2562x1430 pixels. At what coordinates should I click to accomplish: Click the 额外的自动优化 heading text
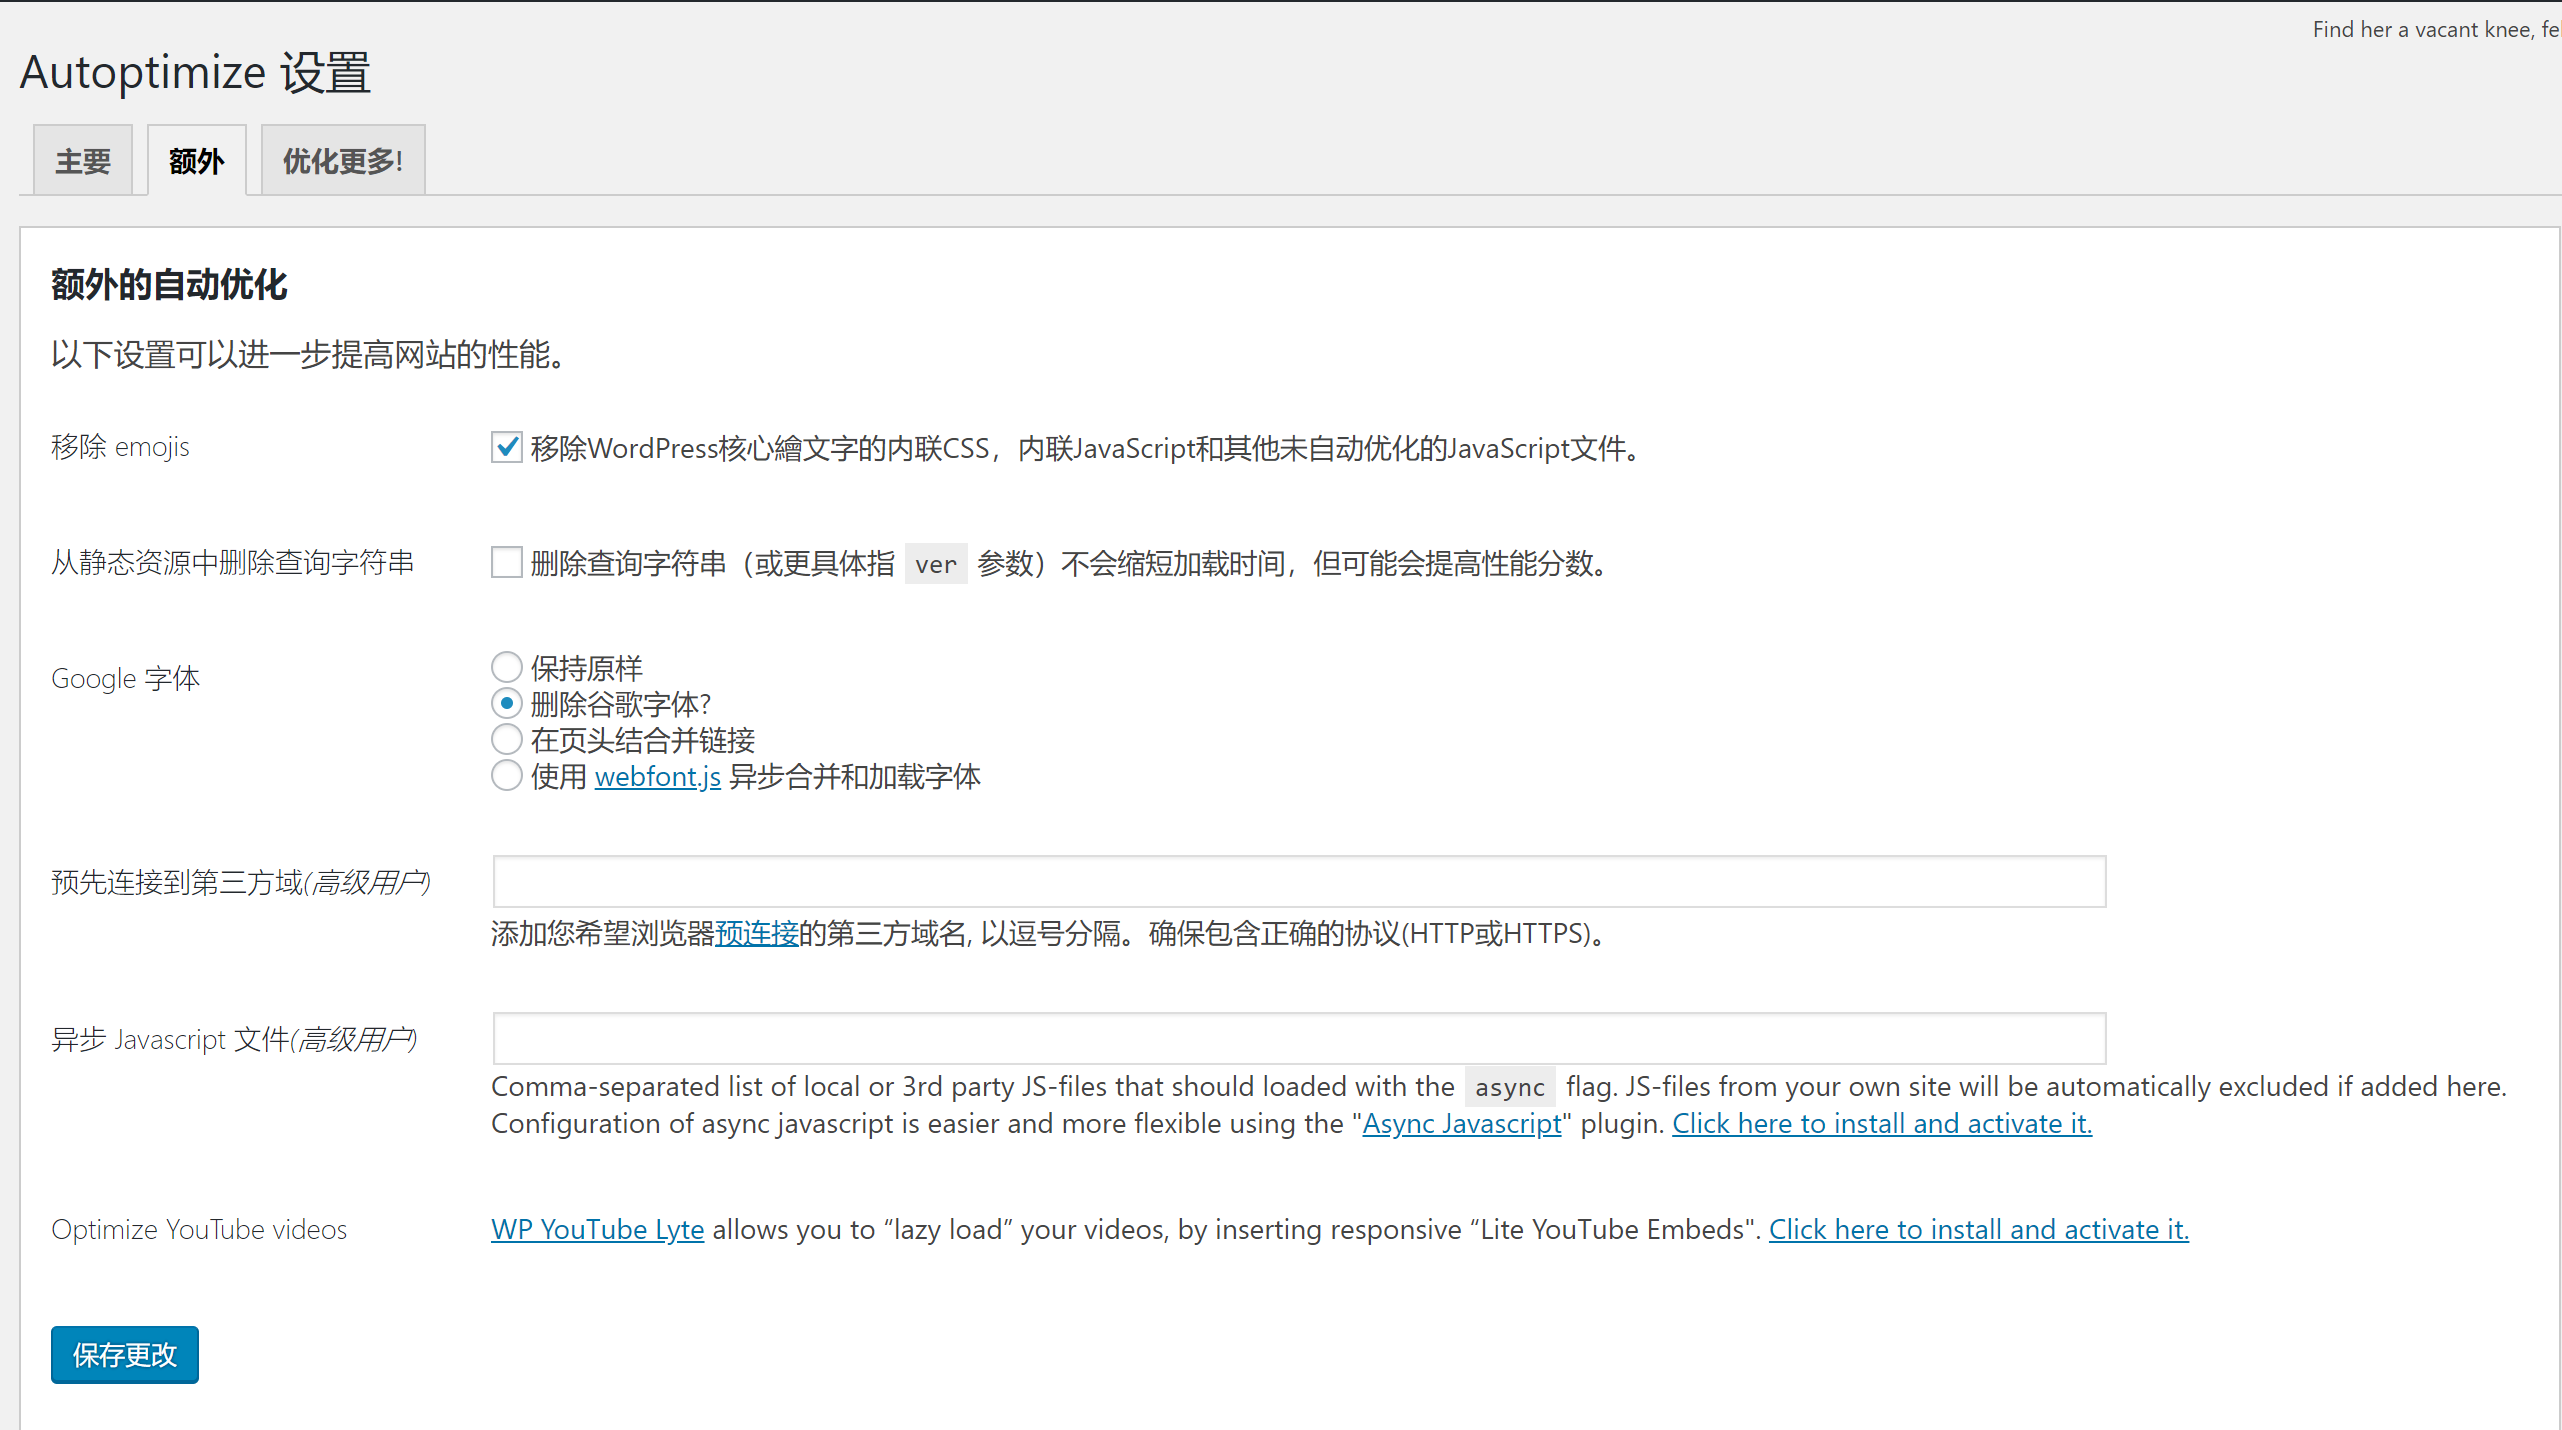click(169, 285)
